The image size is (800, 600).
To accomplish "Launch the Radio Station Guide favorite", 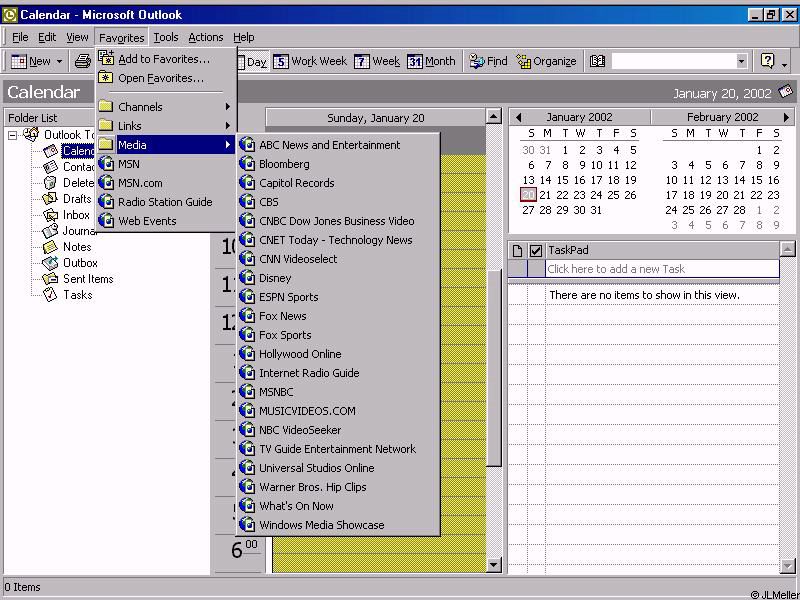I will [165, 202].
